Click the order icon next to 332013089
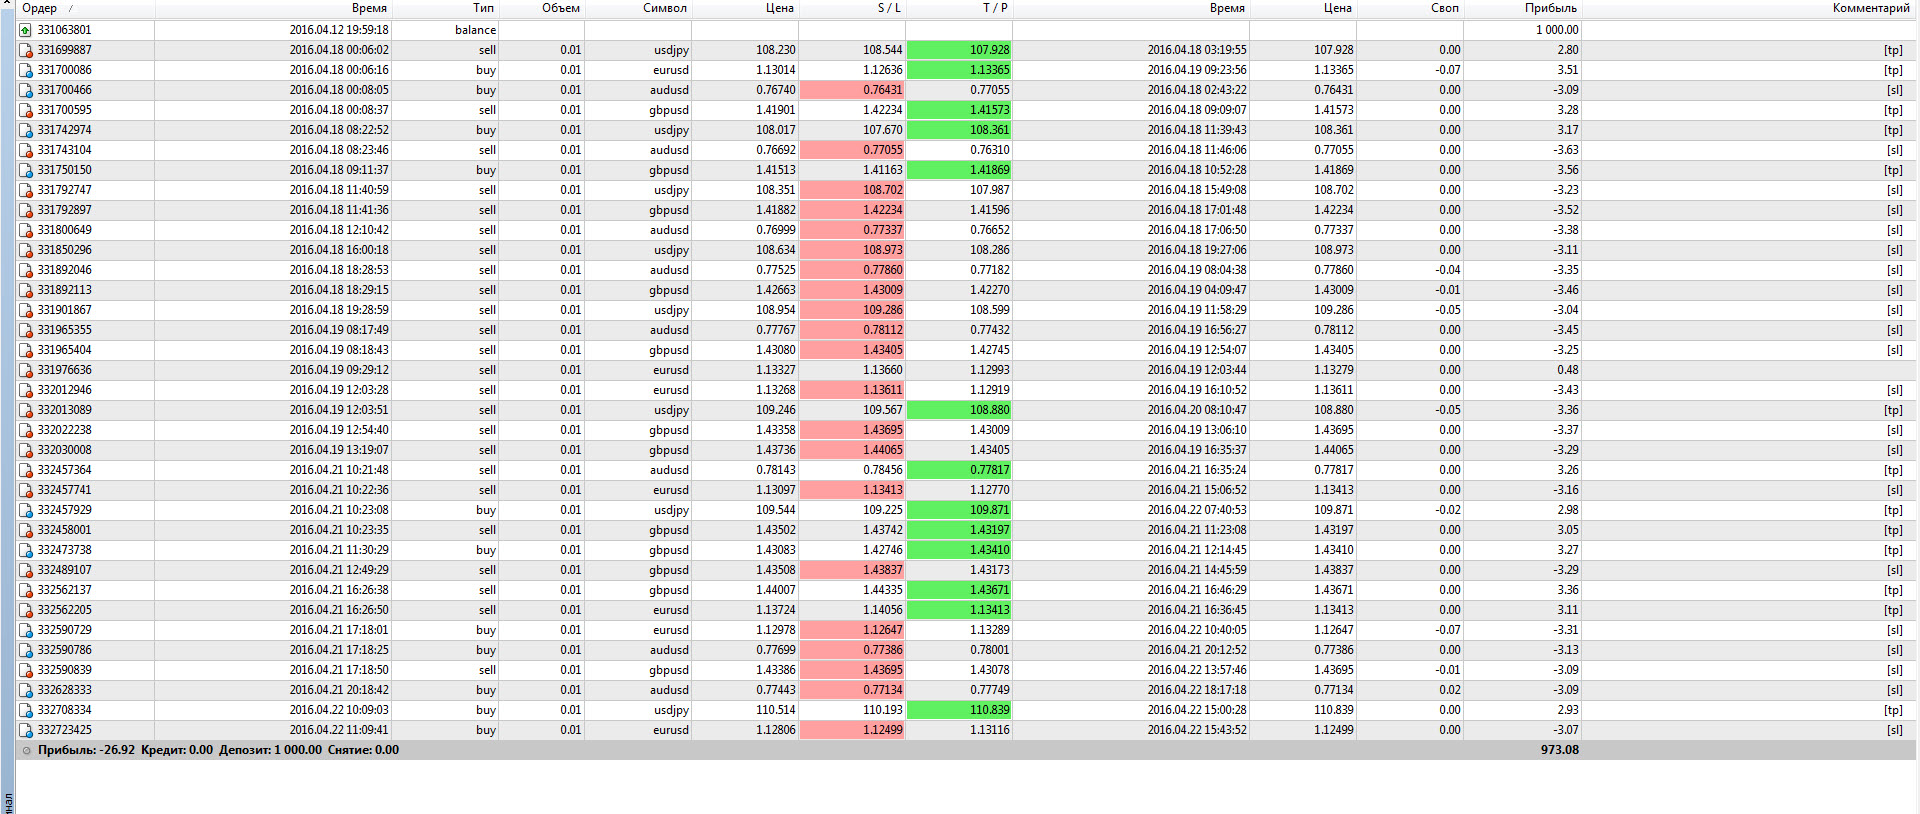This screenshot has height=814, width=1920. click(26, 410)
